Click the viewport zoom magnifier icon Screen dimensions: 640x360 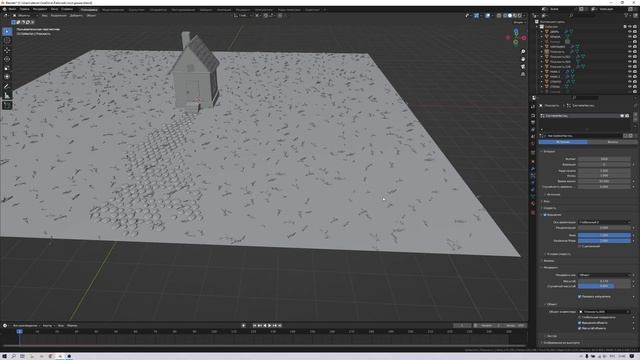[523, 52]
